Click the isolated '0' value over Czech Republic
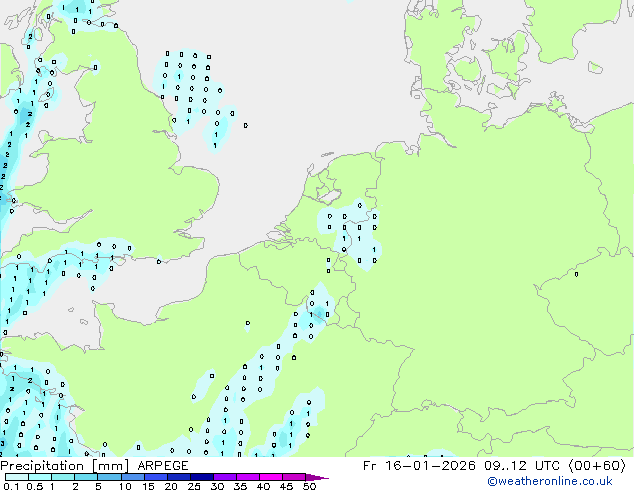Image resolution: width=634 pixels, height=490 pixels. tap(577, 275)
